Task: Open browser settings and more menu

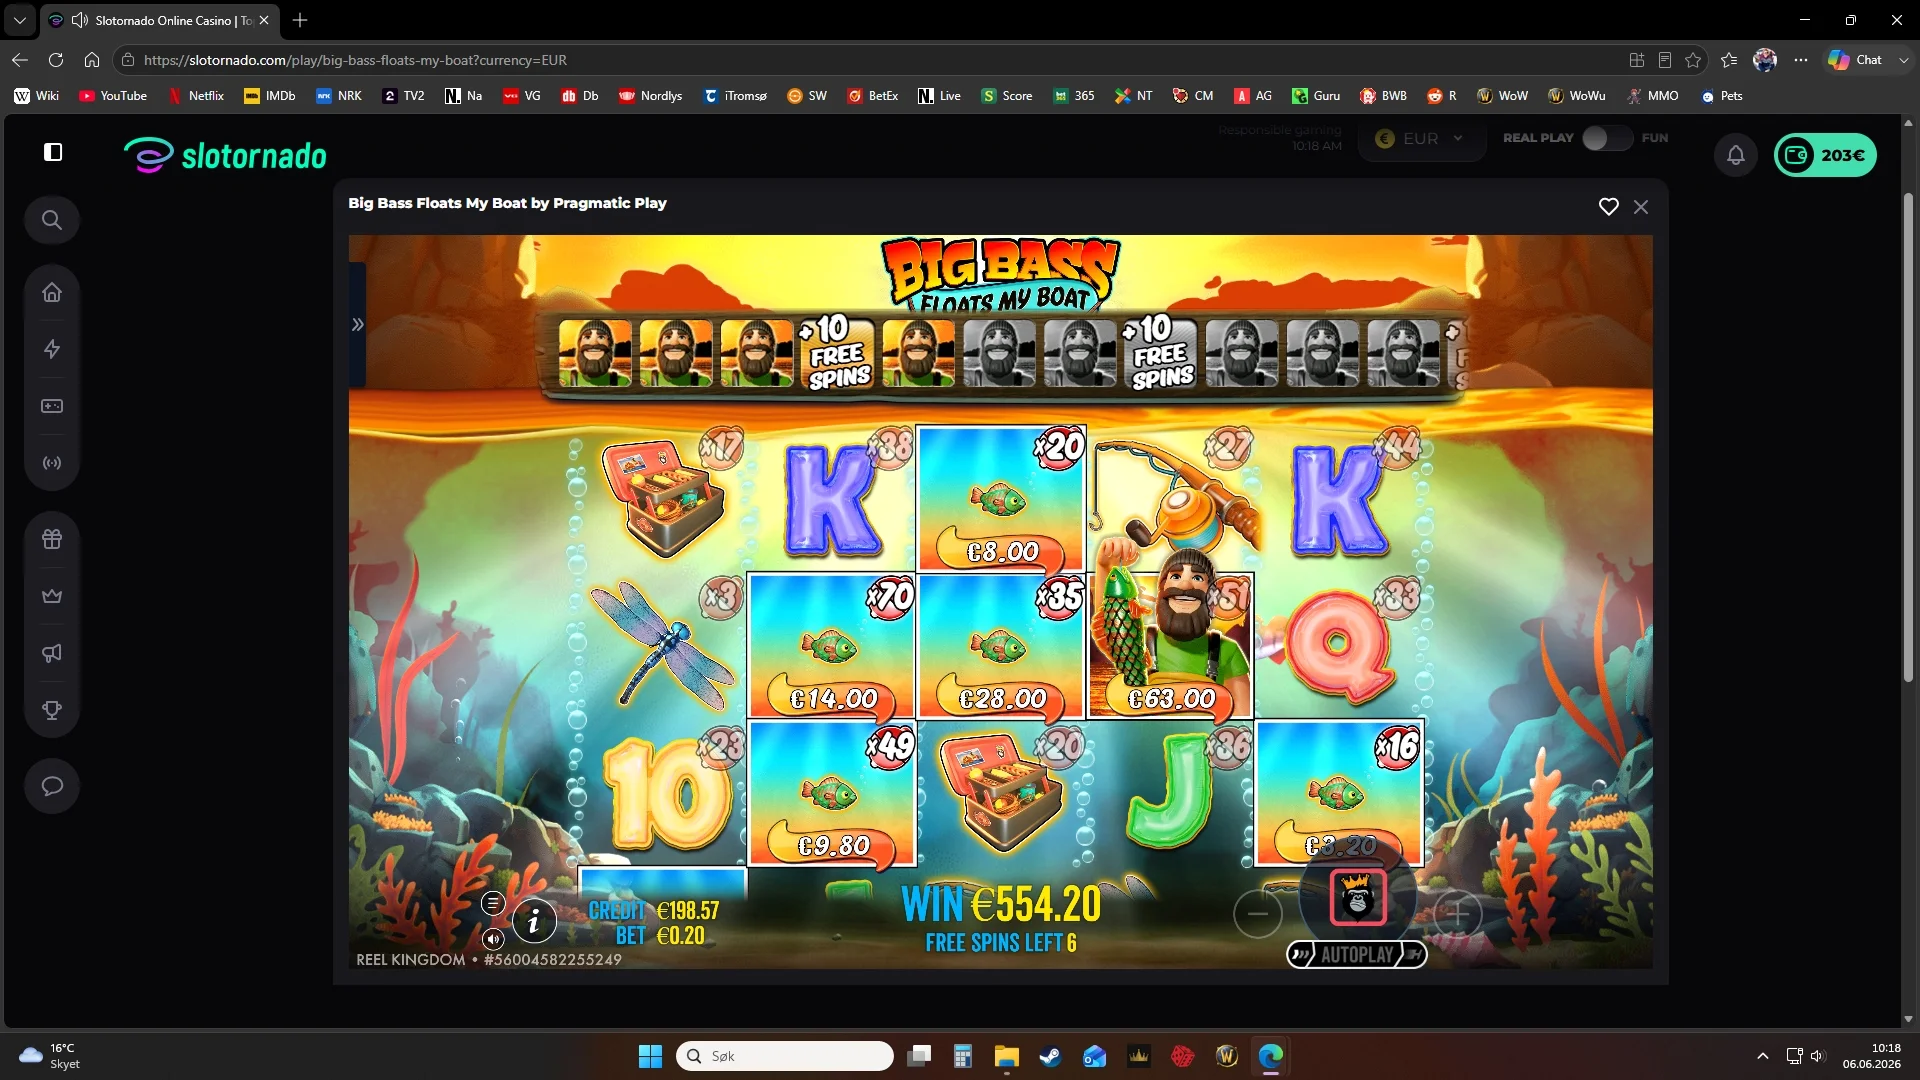Action: click(x=1801, y=60)
